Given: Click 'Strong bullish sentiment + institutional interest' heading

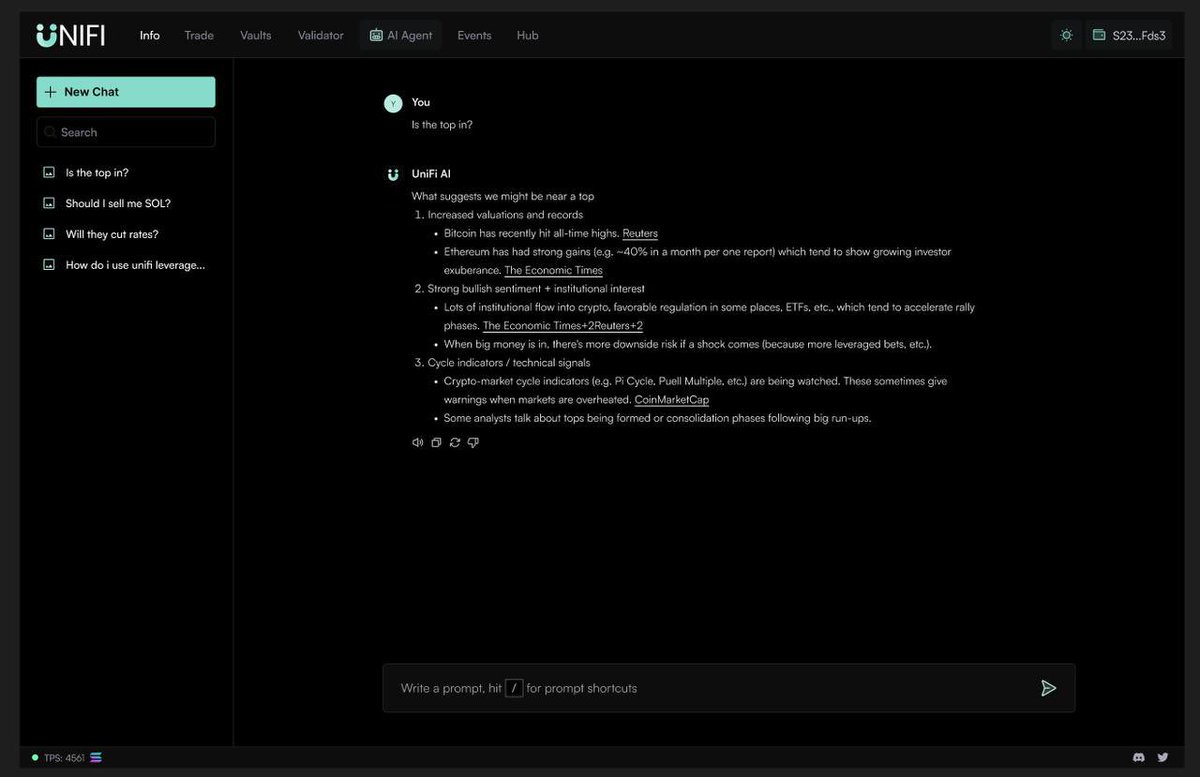Looking at the screenshot, I should point(536,289).
